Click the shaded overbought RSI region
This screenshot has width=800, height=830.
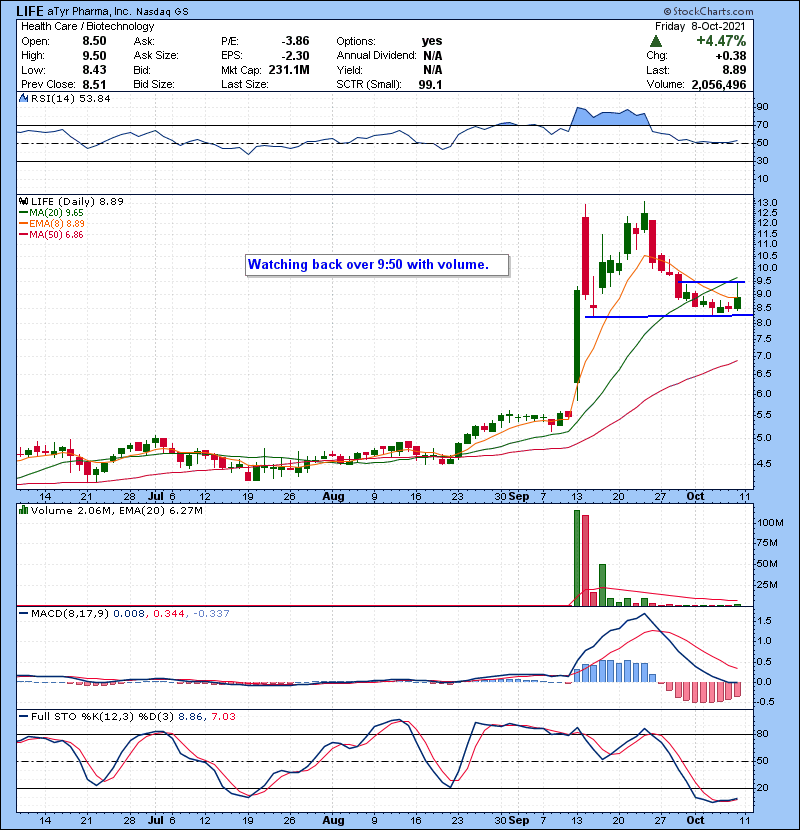point(607,116)
